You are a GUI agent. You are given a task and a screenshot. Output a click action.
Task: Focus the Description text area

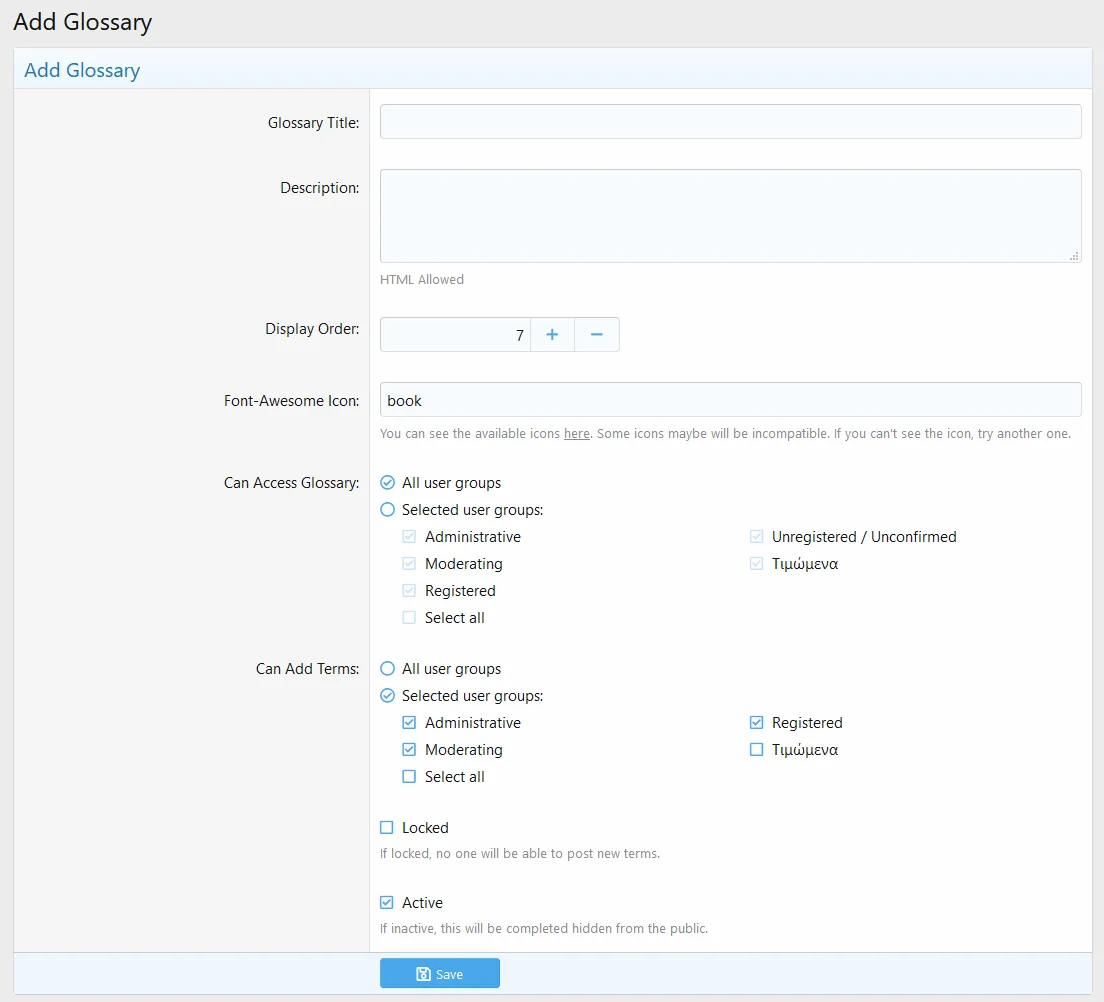pyautogui.click(x=730, y=216)
